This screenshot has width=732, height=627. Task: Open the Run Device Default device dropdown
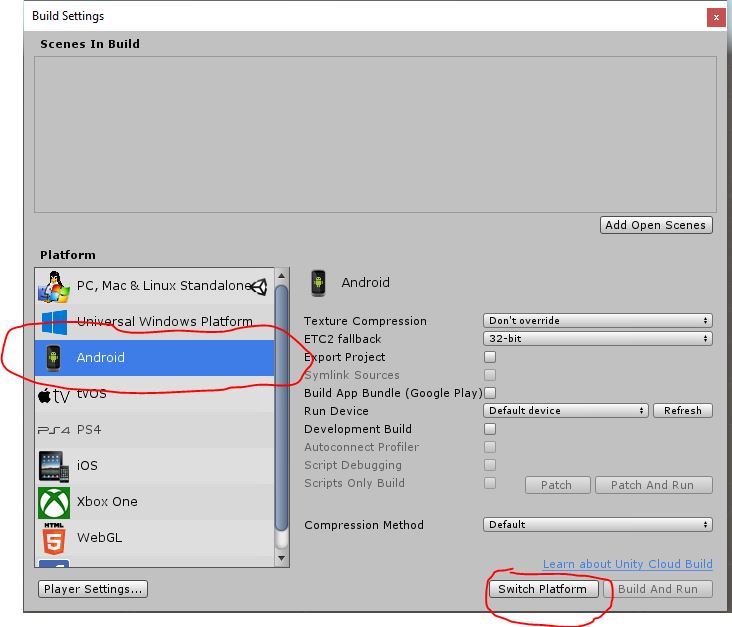tap(565, 411)
